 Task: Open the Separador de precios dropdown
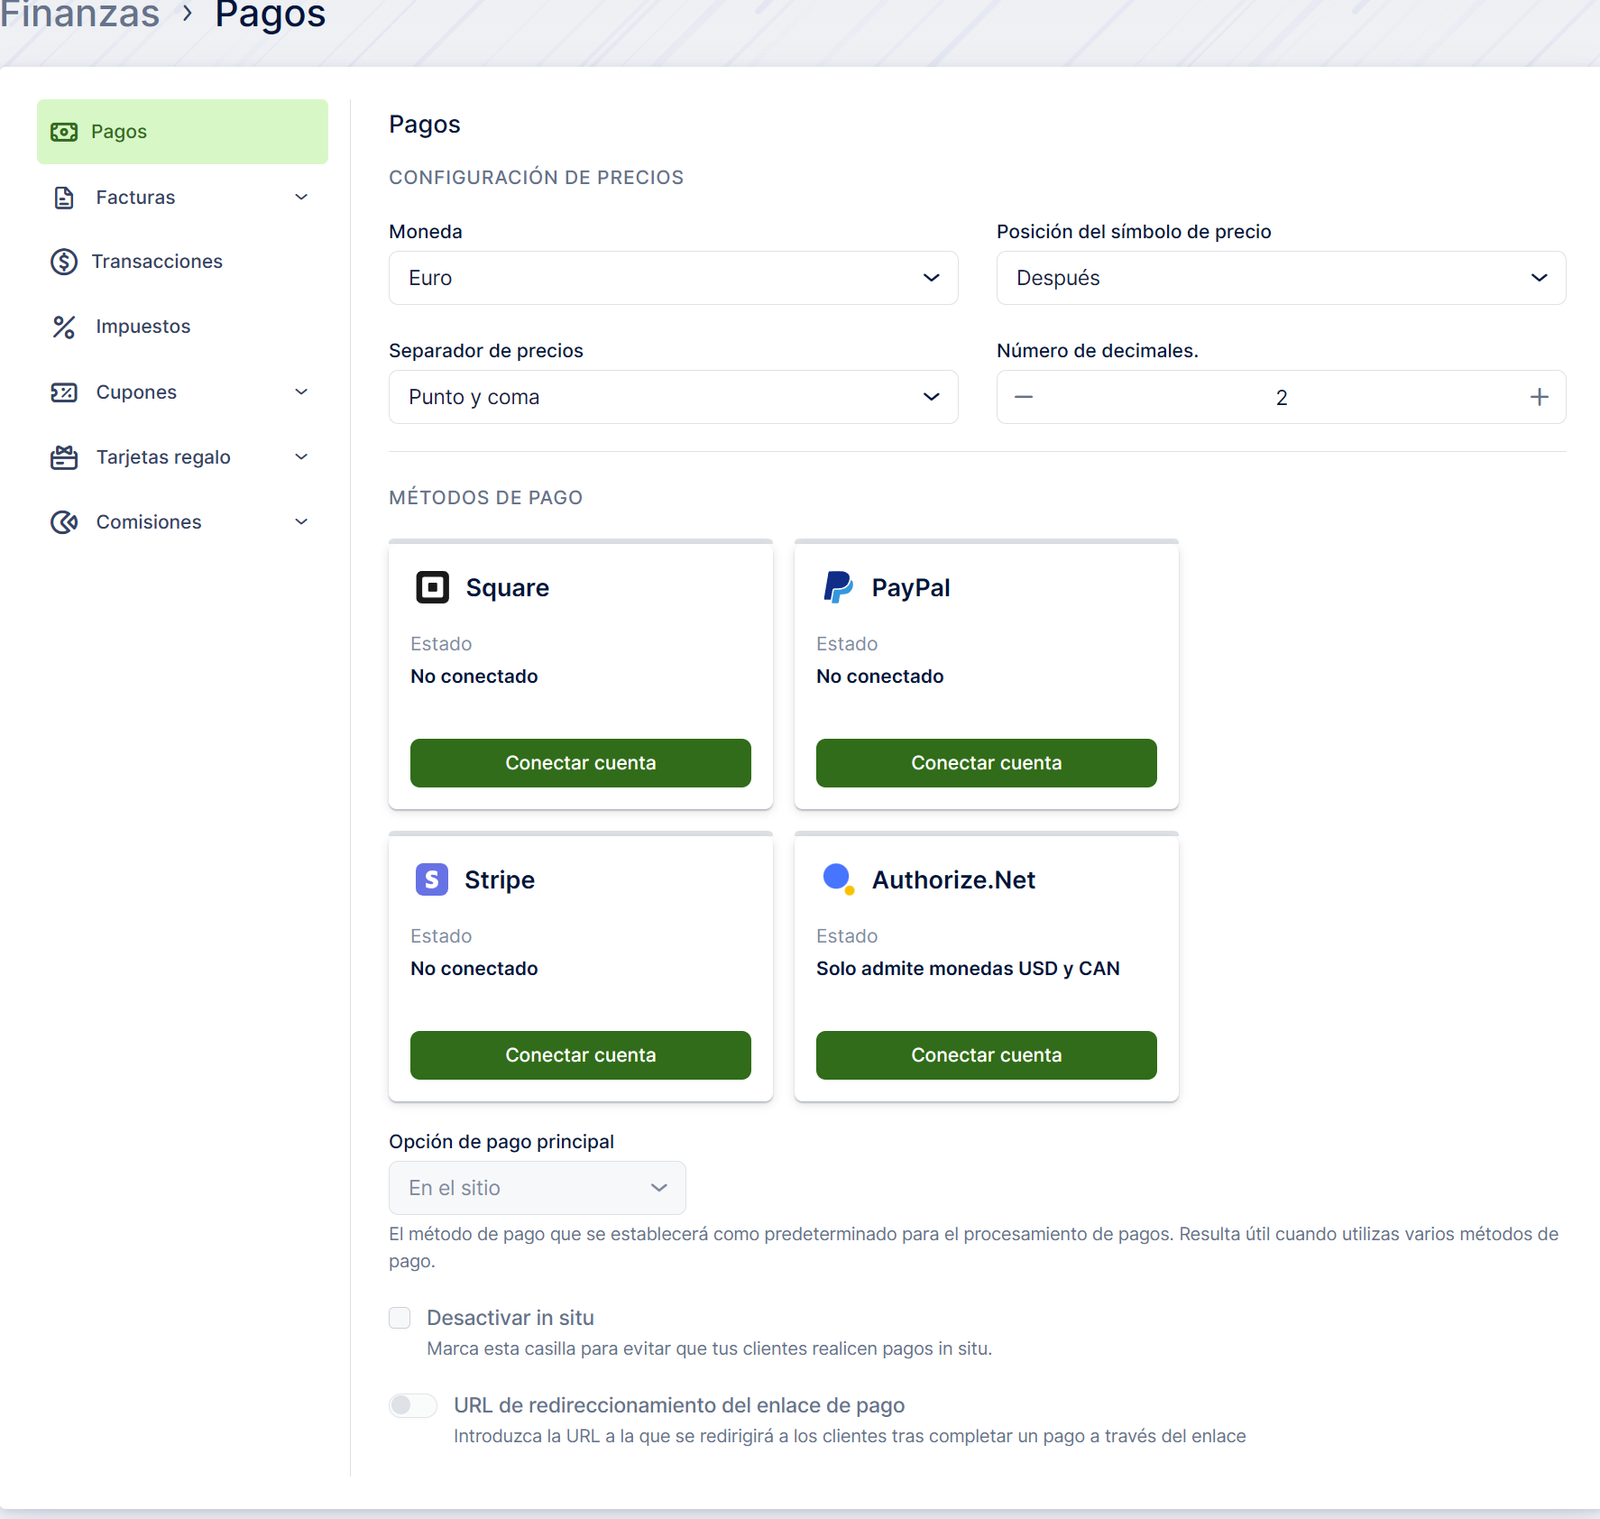pyautogui.click(x=673, y=397)
